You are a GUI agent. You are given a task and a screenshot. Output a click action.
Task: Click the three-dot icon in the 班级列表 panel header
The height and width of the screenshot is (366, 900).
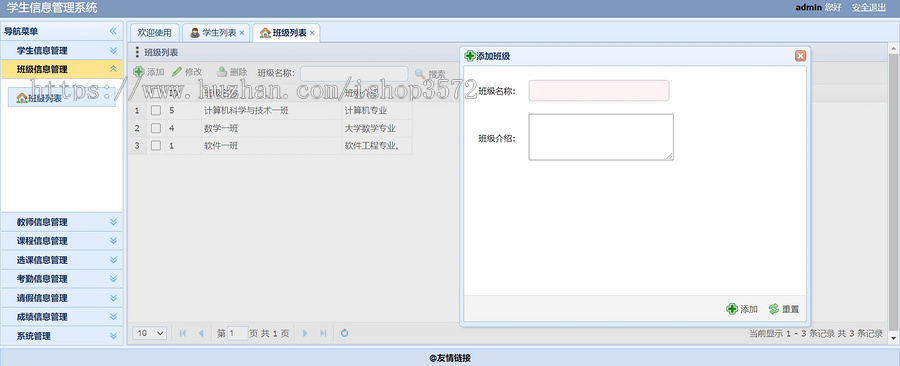(x=137, y=52)
